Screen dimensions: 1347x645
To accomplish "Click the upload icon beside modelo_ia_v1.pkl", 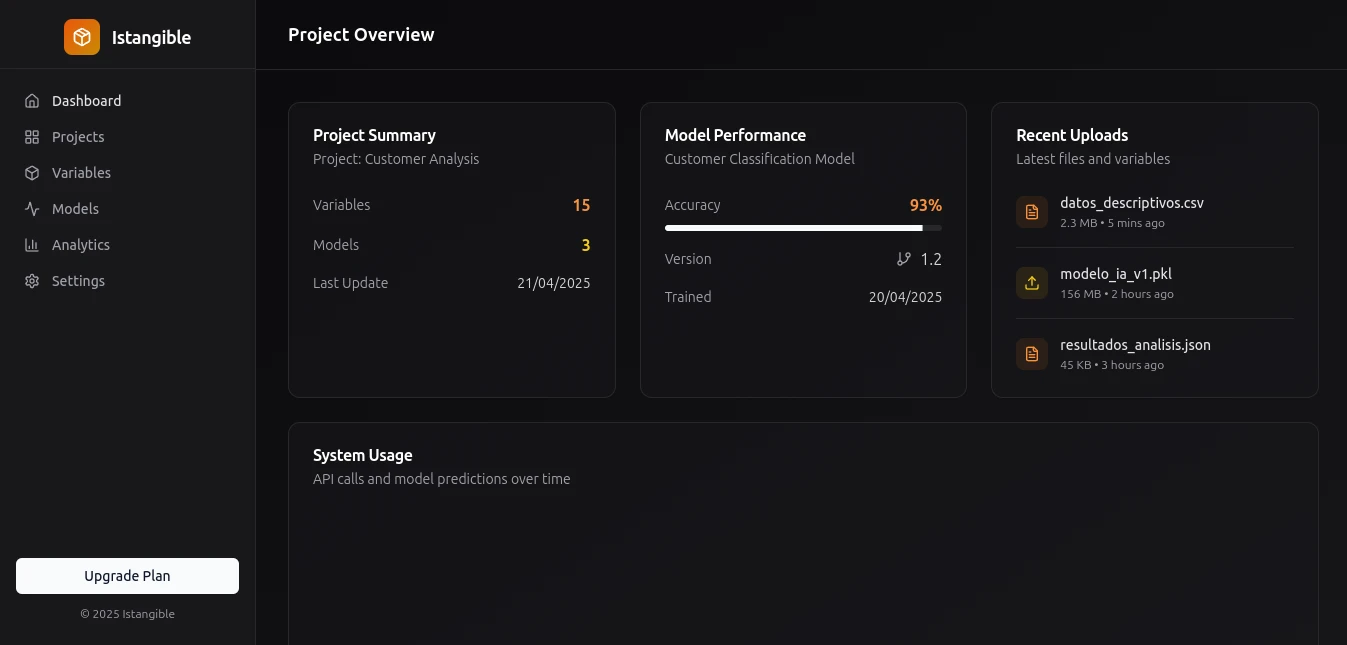I will click(1032, 283).
